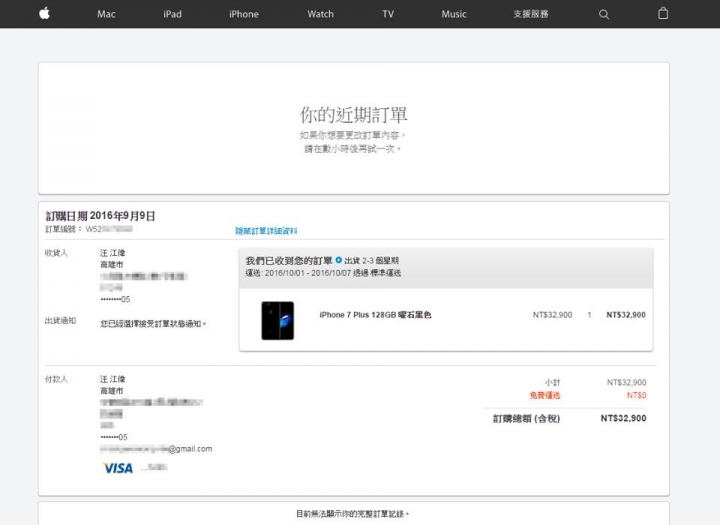The height and width of the screenshot is (525, 720).
Task: Open the iPhone menu
Action: tap(244, 14)
